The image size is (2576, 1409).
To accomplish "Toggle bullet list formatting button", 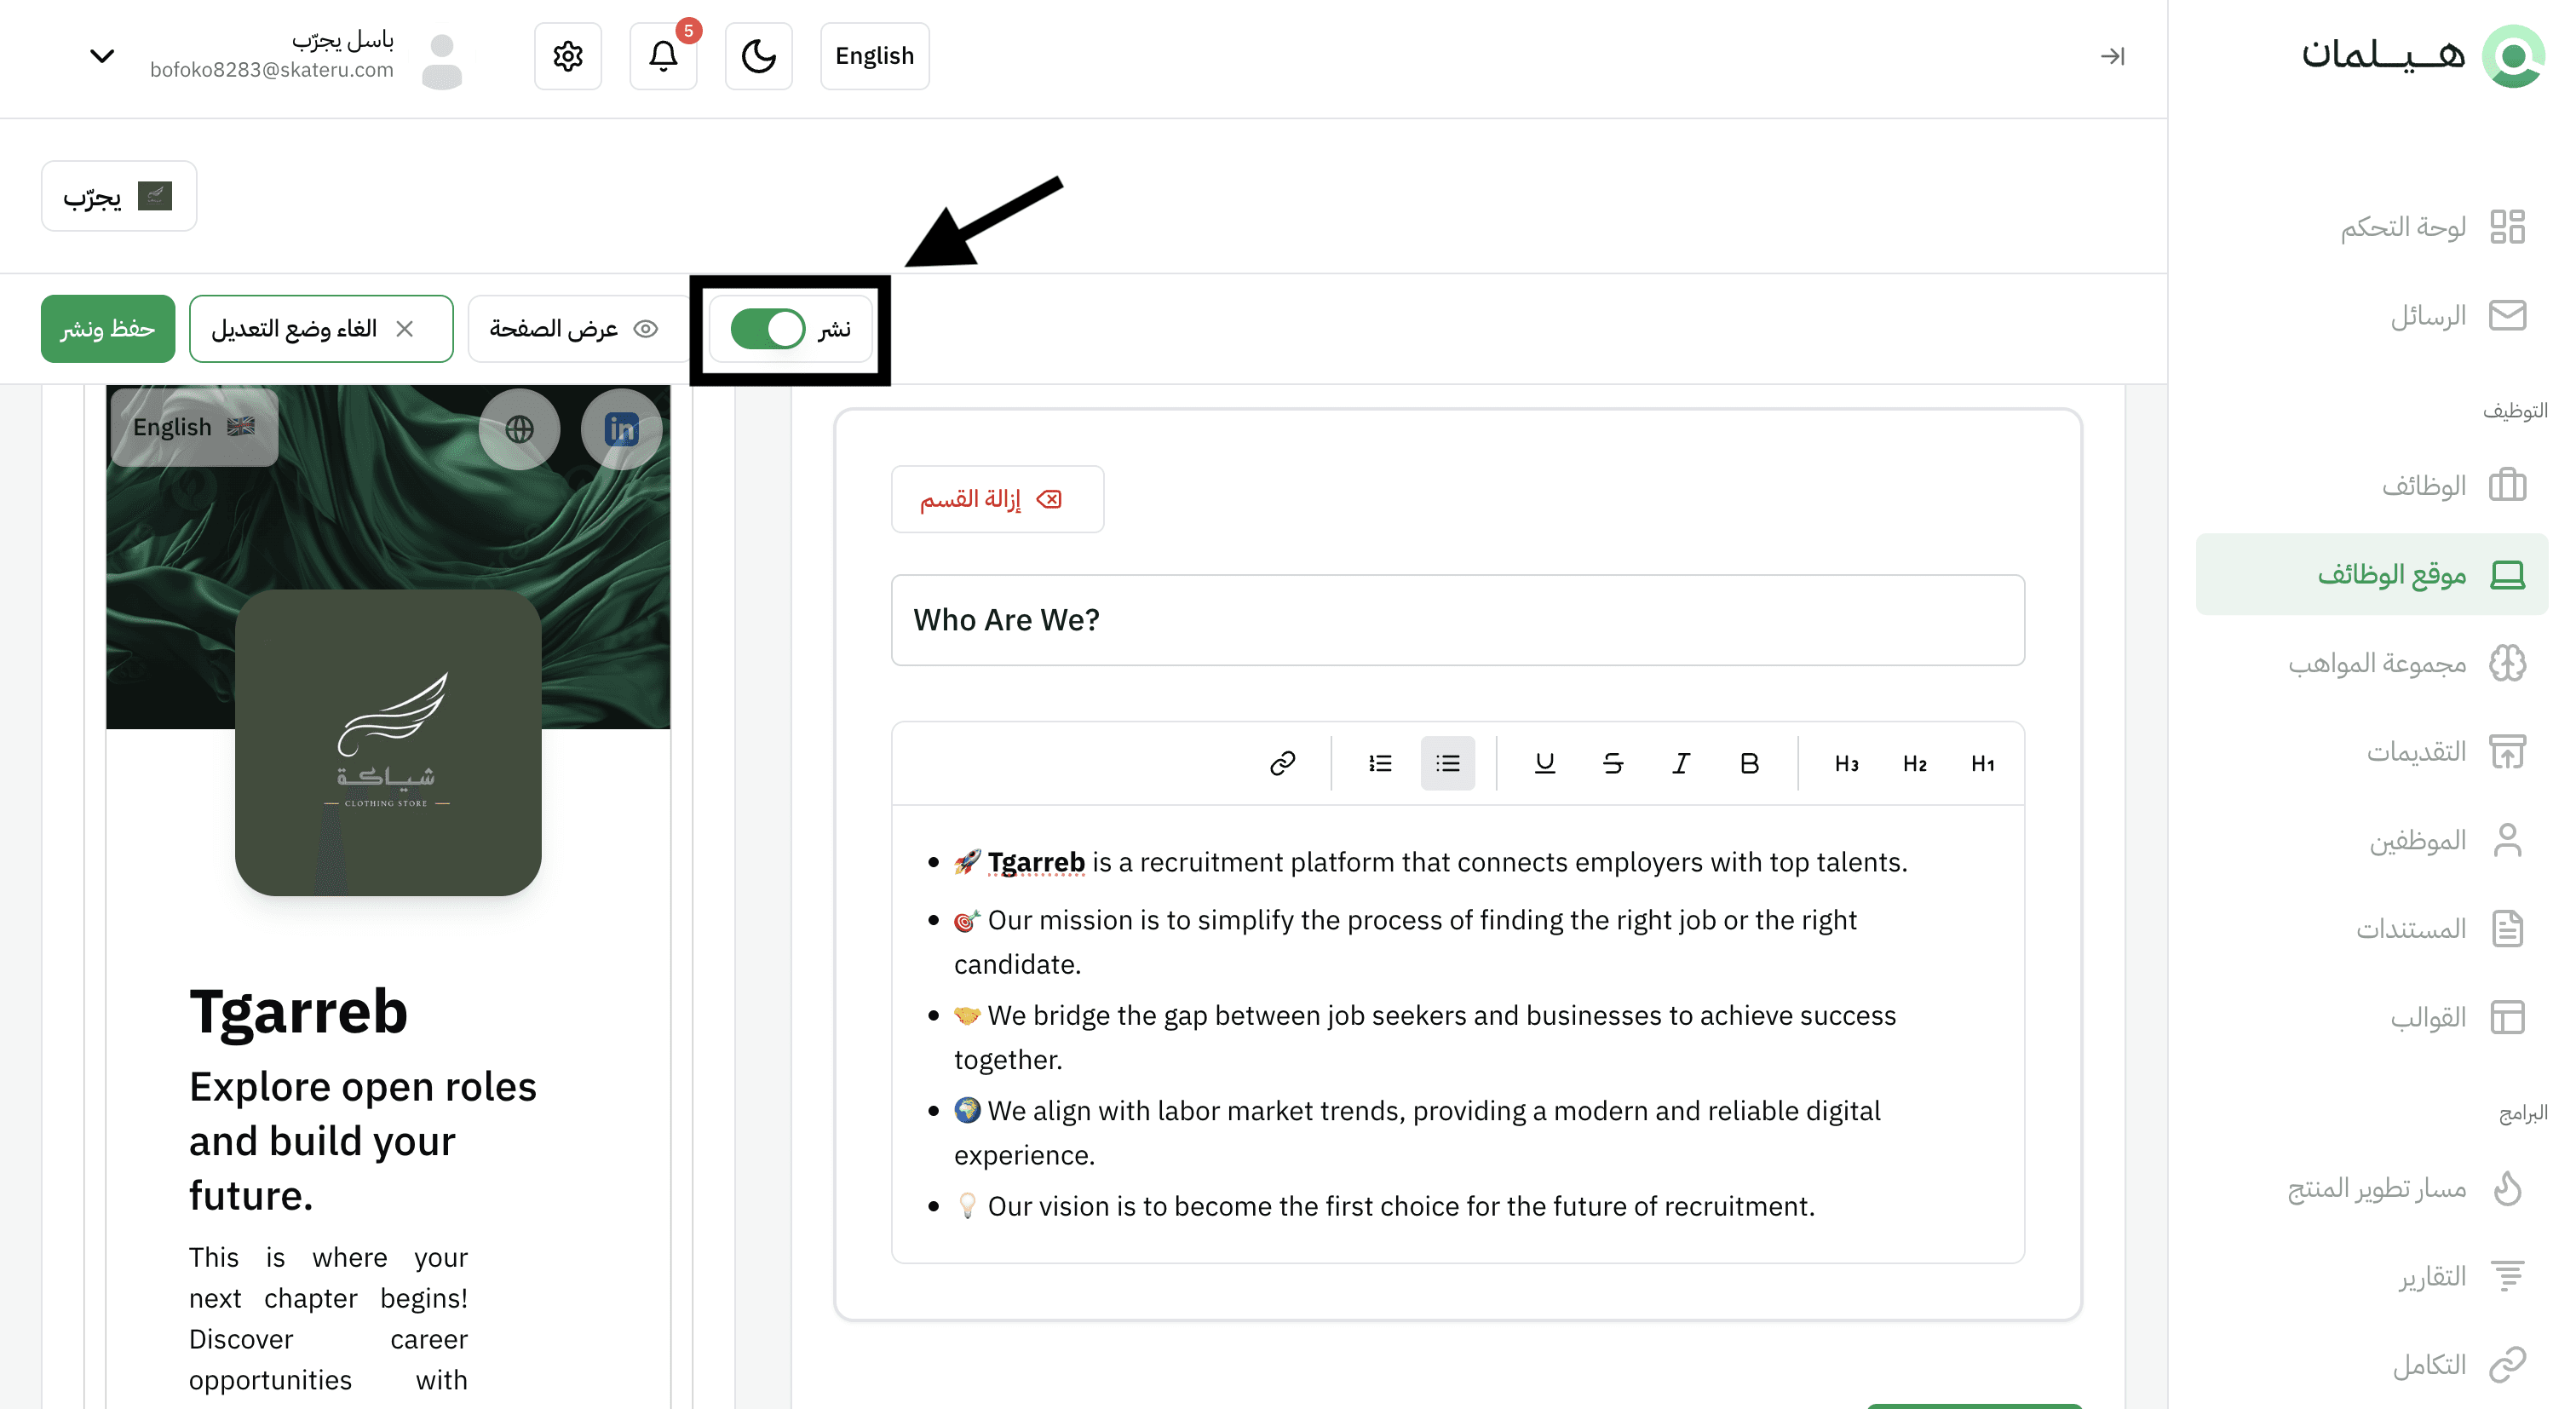I will [1447, 764].
